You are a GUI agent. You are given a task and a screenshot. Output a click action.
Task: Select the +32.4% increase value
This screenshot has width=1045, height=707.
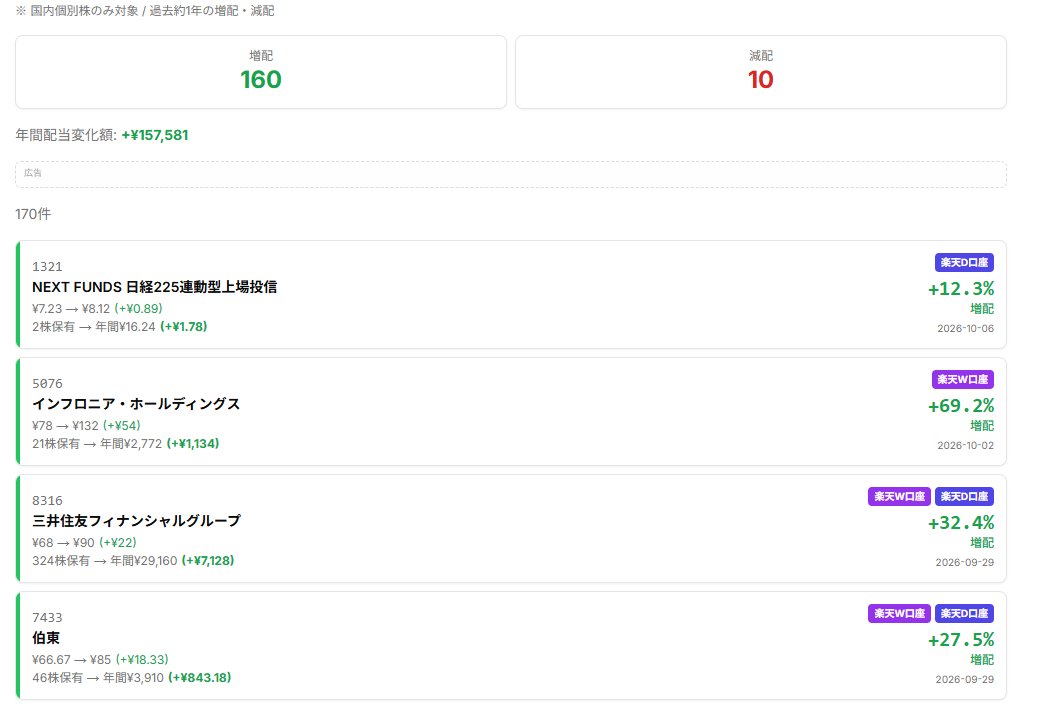pyautogui.click(x=961, y=522)
